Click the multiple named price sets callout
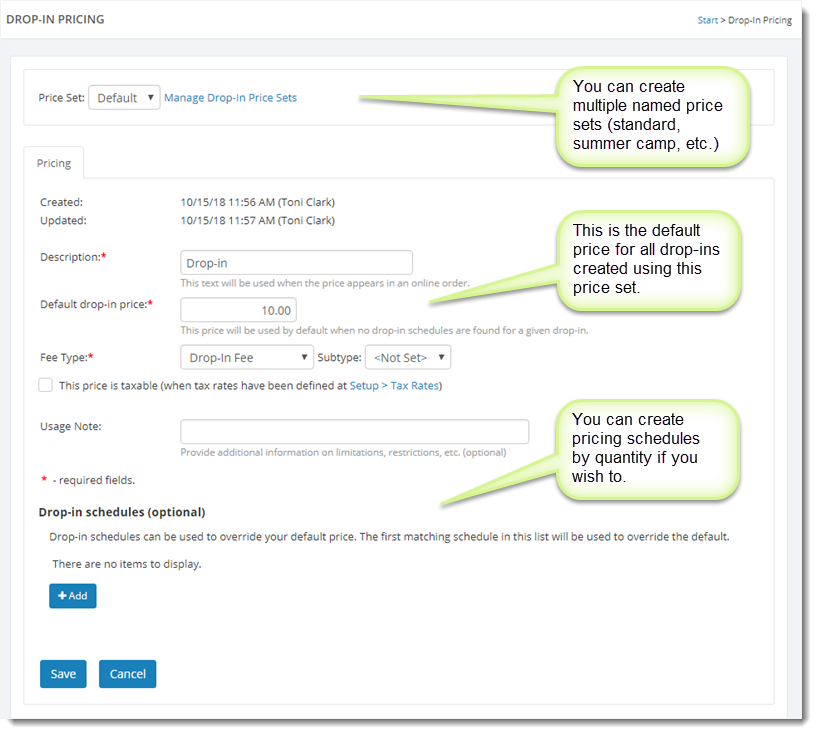Image resolution: width=817 pixels, height=734 pixels. (652, 116)
